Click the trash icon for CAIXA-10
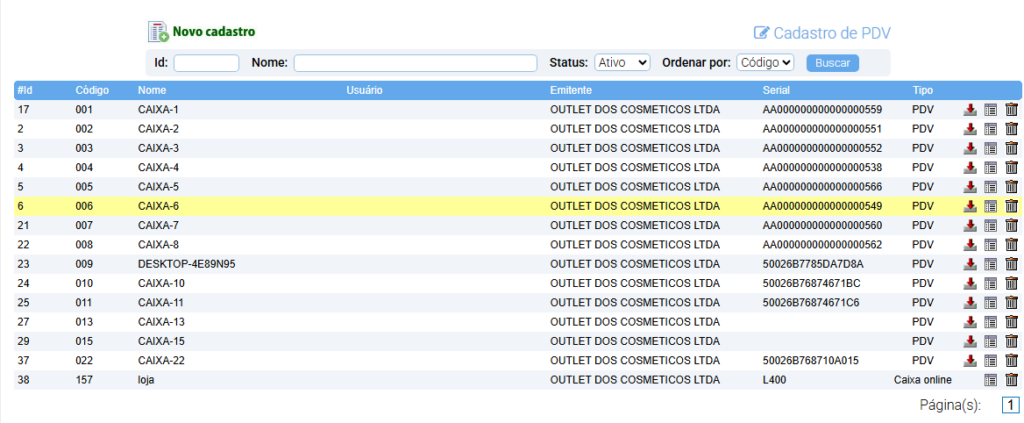1024x423 pixels. (1011, 283)
